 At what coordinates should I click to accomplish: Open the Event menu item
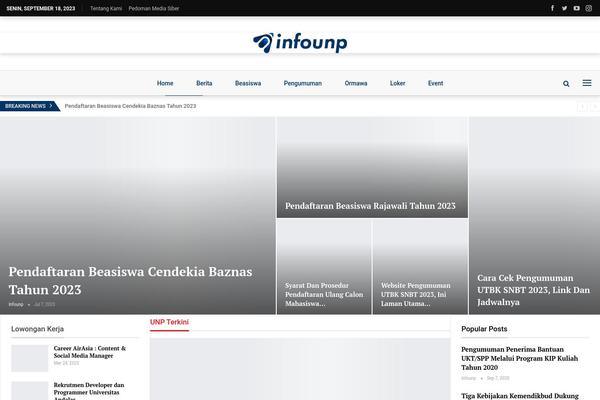click(x=435, y=83)
